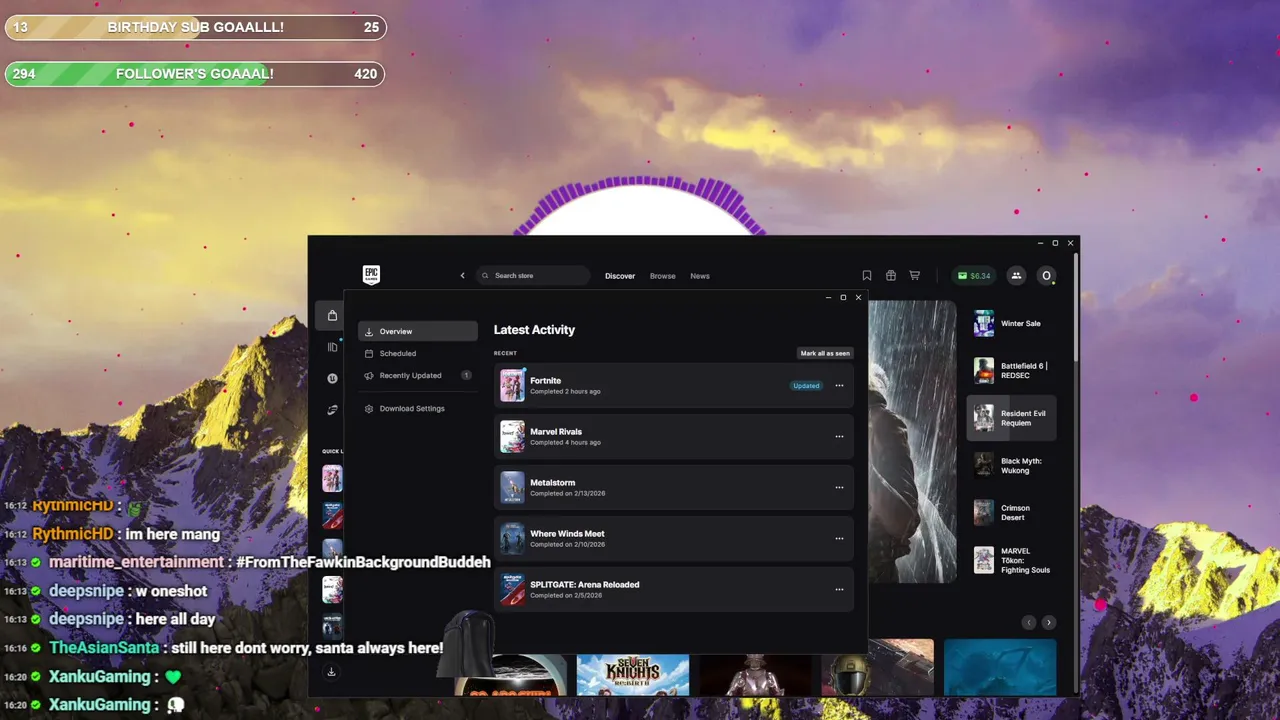Open the Store bag icon in the launcher sidebar
The image size is (1280, 720).
pos(332,316)
